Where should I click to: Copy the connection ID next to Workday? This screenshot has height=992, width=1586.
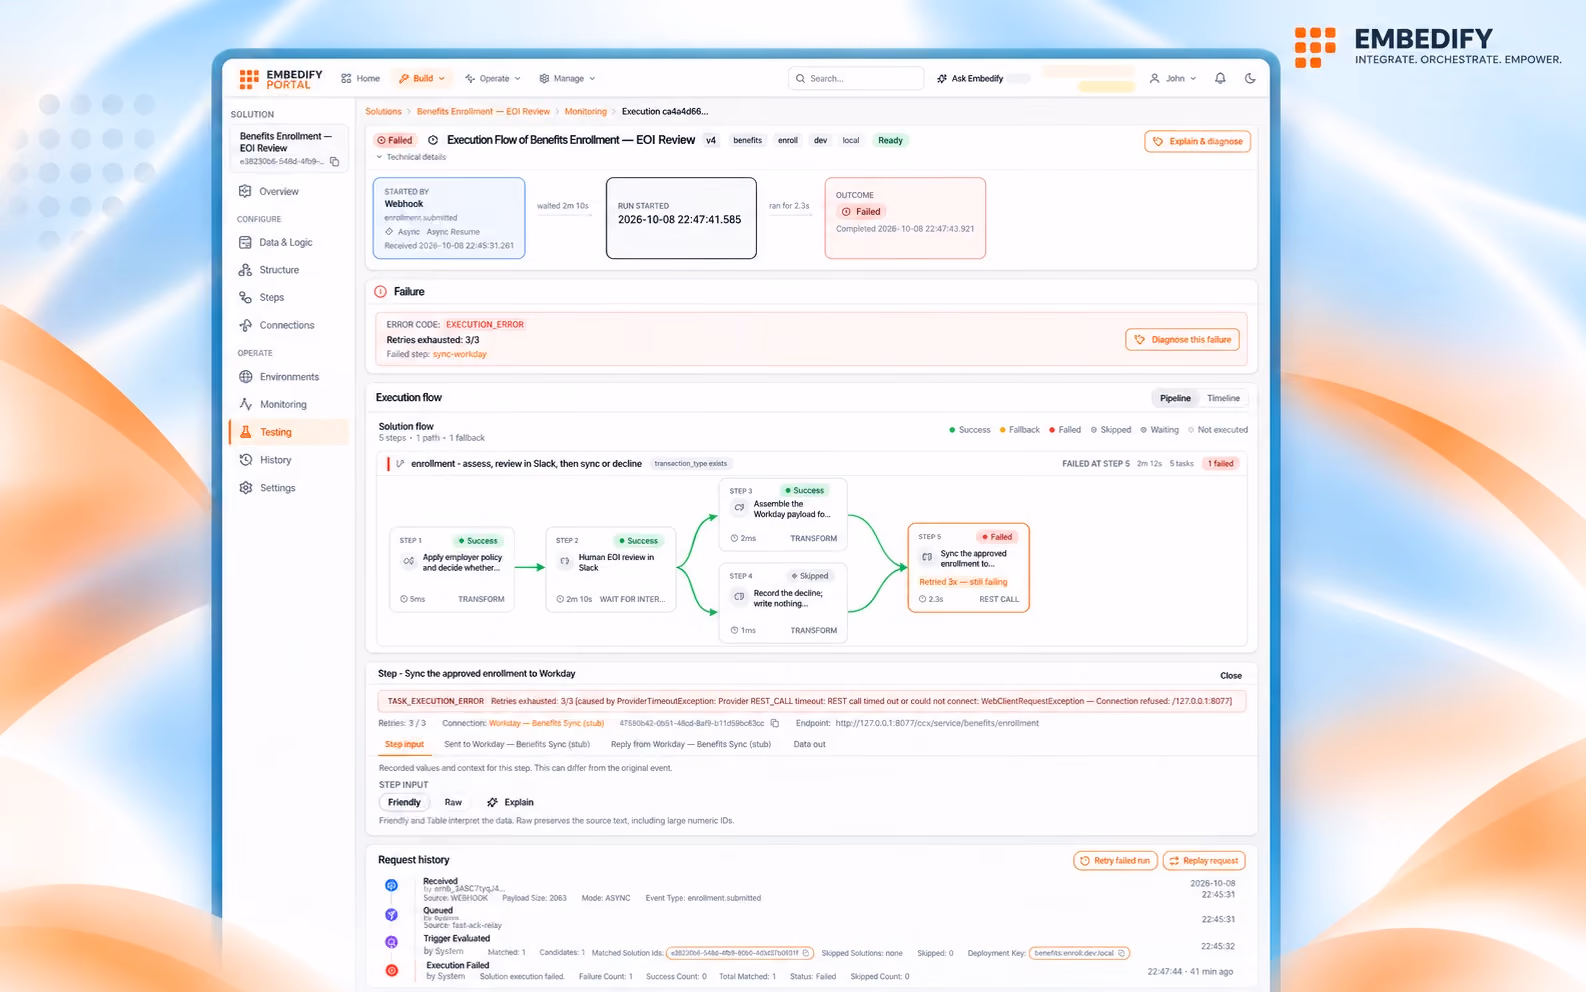774,723
